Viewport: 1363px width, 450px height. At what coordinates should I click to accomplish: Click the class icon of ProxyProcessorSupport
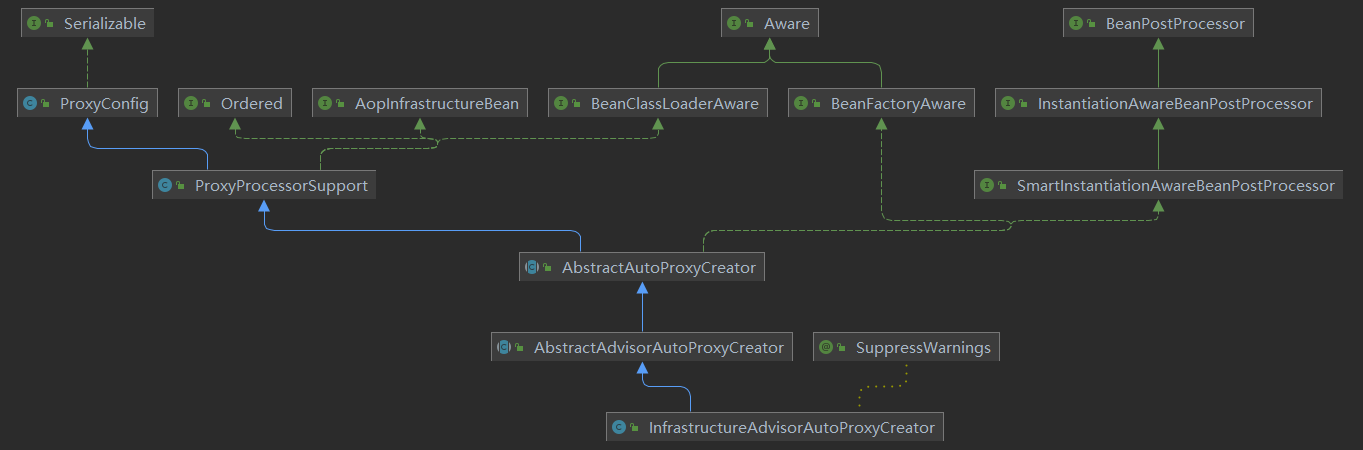[165, 185]
